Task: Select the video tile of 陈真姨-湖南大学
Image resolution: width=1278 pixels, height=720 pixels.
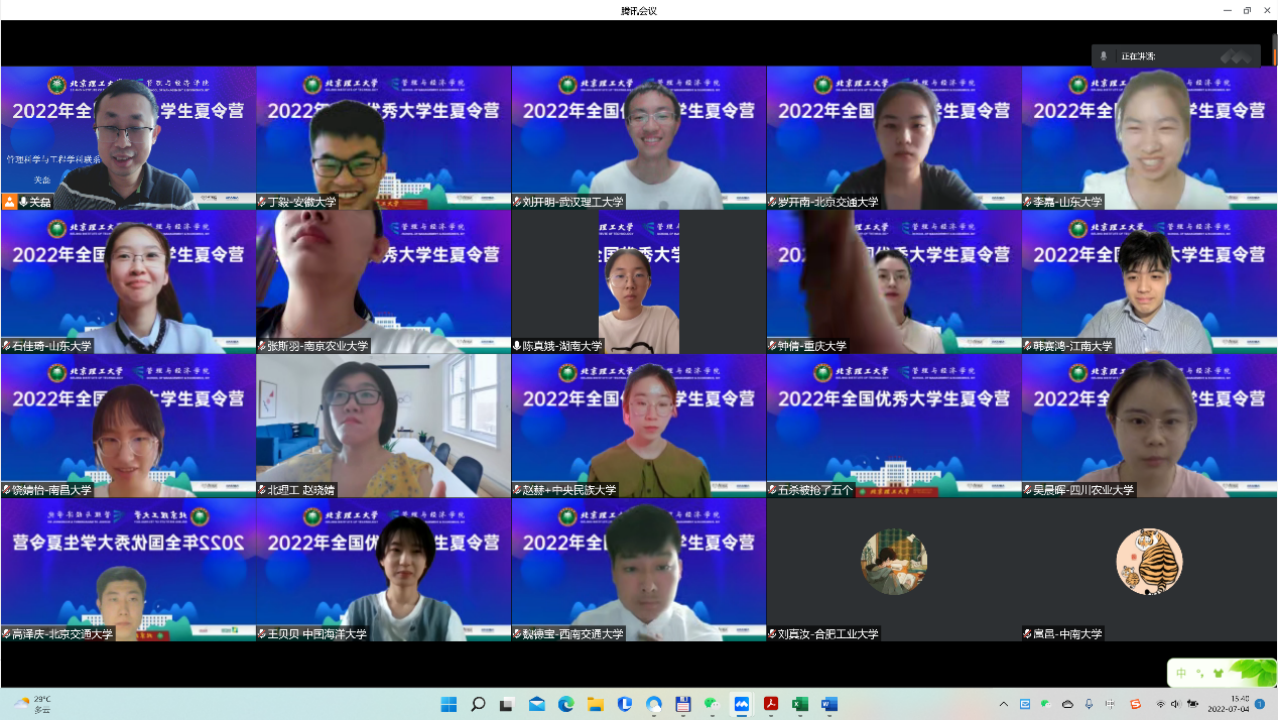Action: pyautogui.click(x=639, y=282)
